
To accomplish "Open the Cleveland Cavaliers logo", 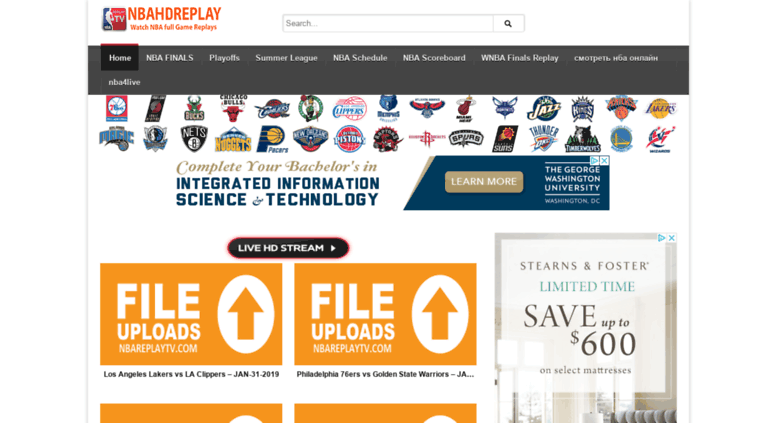I will coord(272,109).
